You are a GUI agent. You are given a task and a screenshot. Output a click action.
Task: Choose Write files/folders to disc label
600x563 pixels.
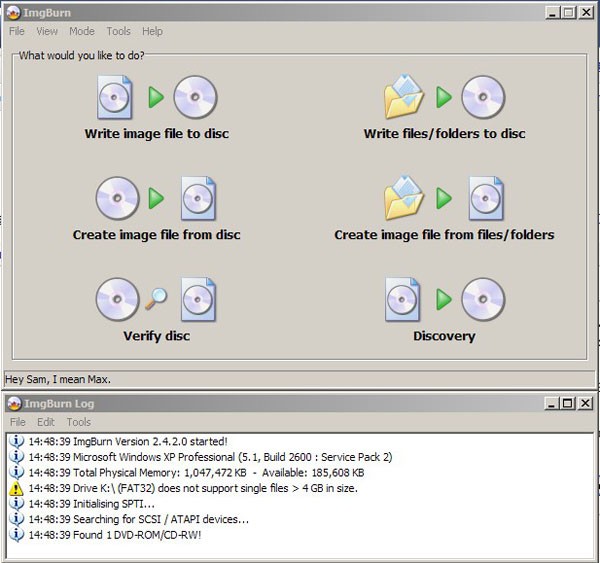445,134
